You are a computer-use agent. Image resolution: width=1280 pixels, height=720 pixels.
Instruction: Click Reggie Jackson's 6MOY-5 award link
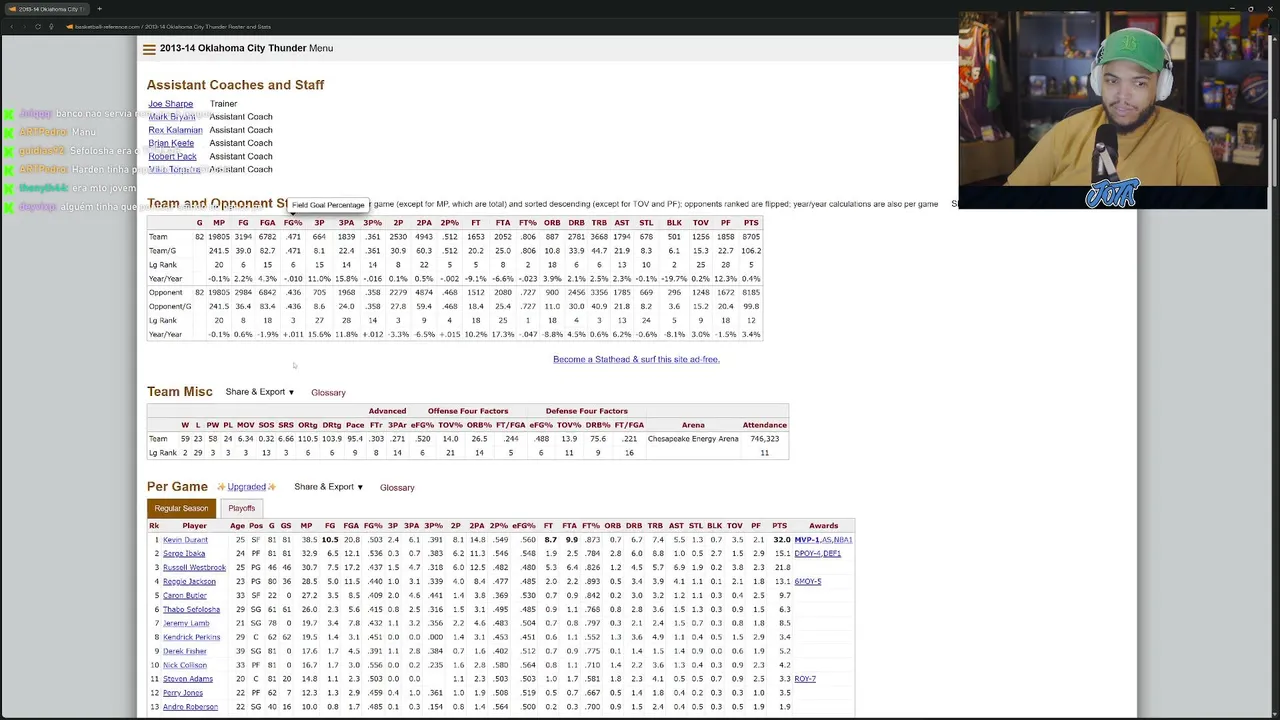pyautogui.click(x=808, y=581)
